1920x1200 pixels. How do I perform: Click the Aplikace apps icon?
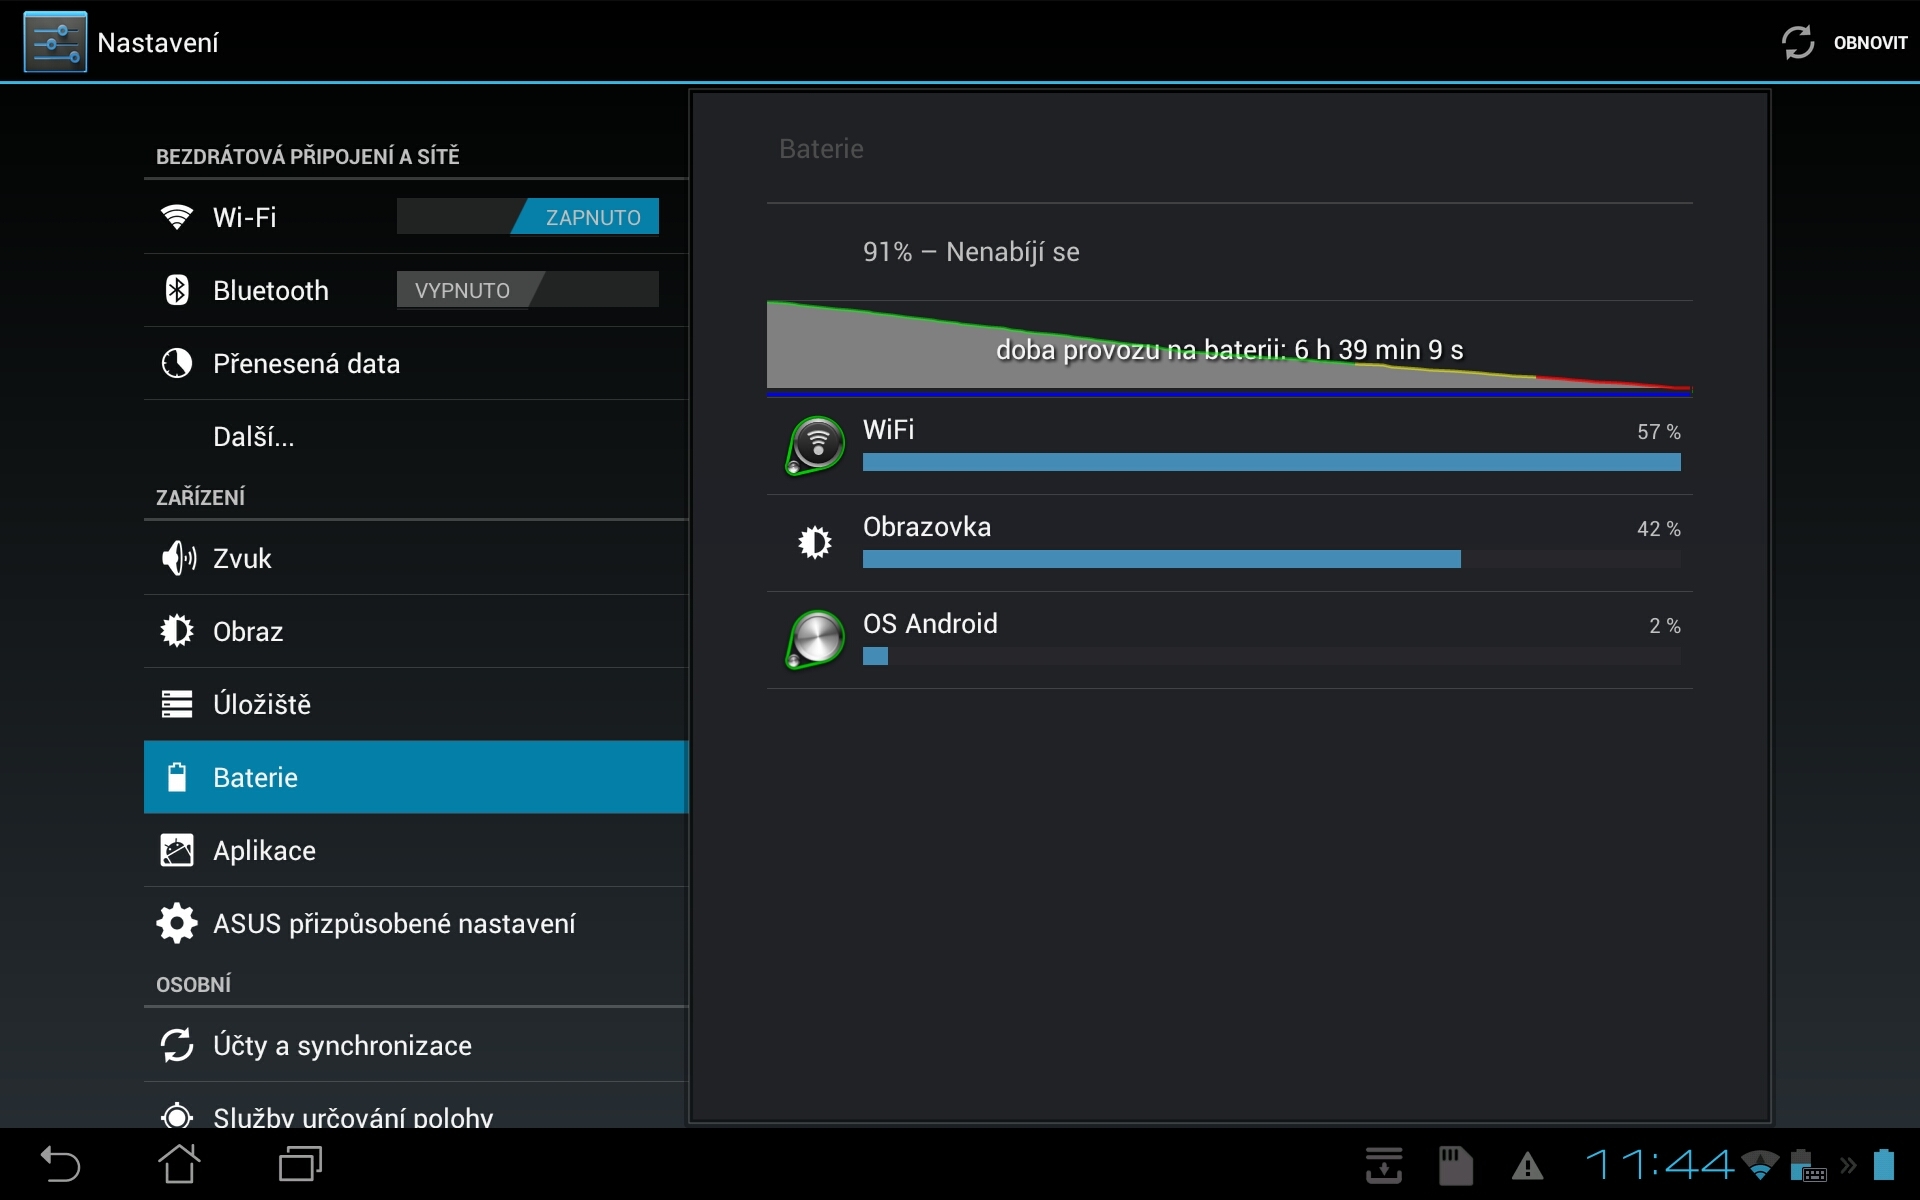(176, 850)
